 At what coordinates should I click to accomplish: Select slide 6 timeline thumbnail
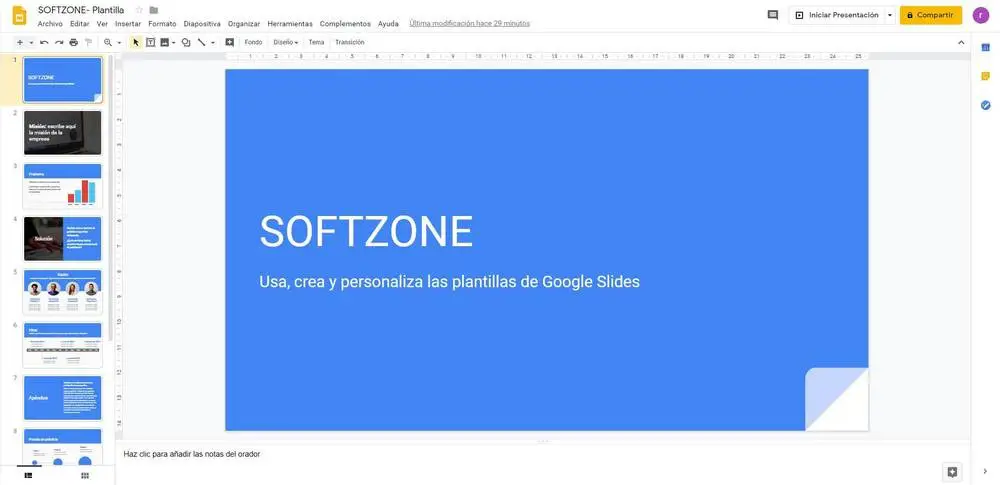(62, 345)
